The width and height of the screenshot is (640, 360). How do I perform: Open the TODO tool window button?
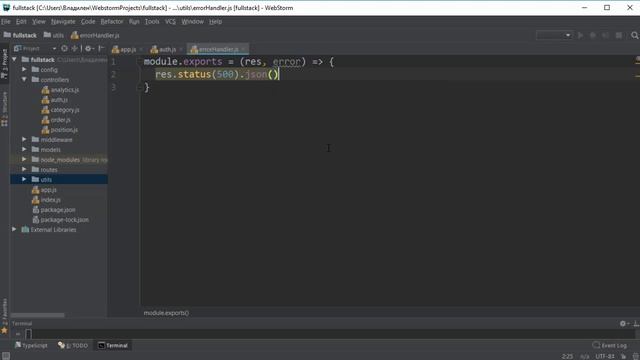tap(73, 345)
